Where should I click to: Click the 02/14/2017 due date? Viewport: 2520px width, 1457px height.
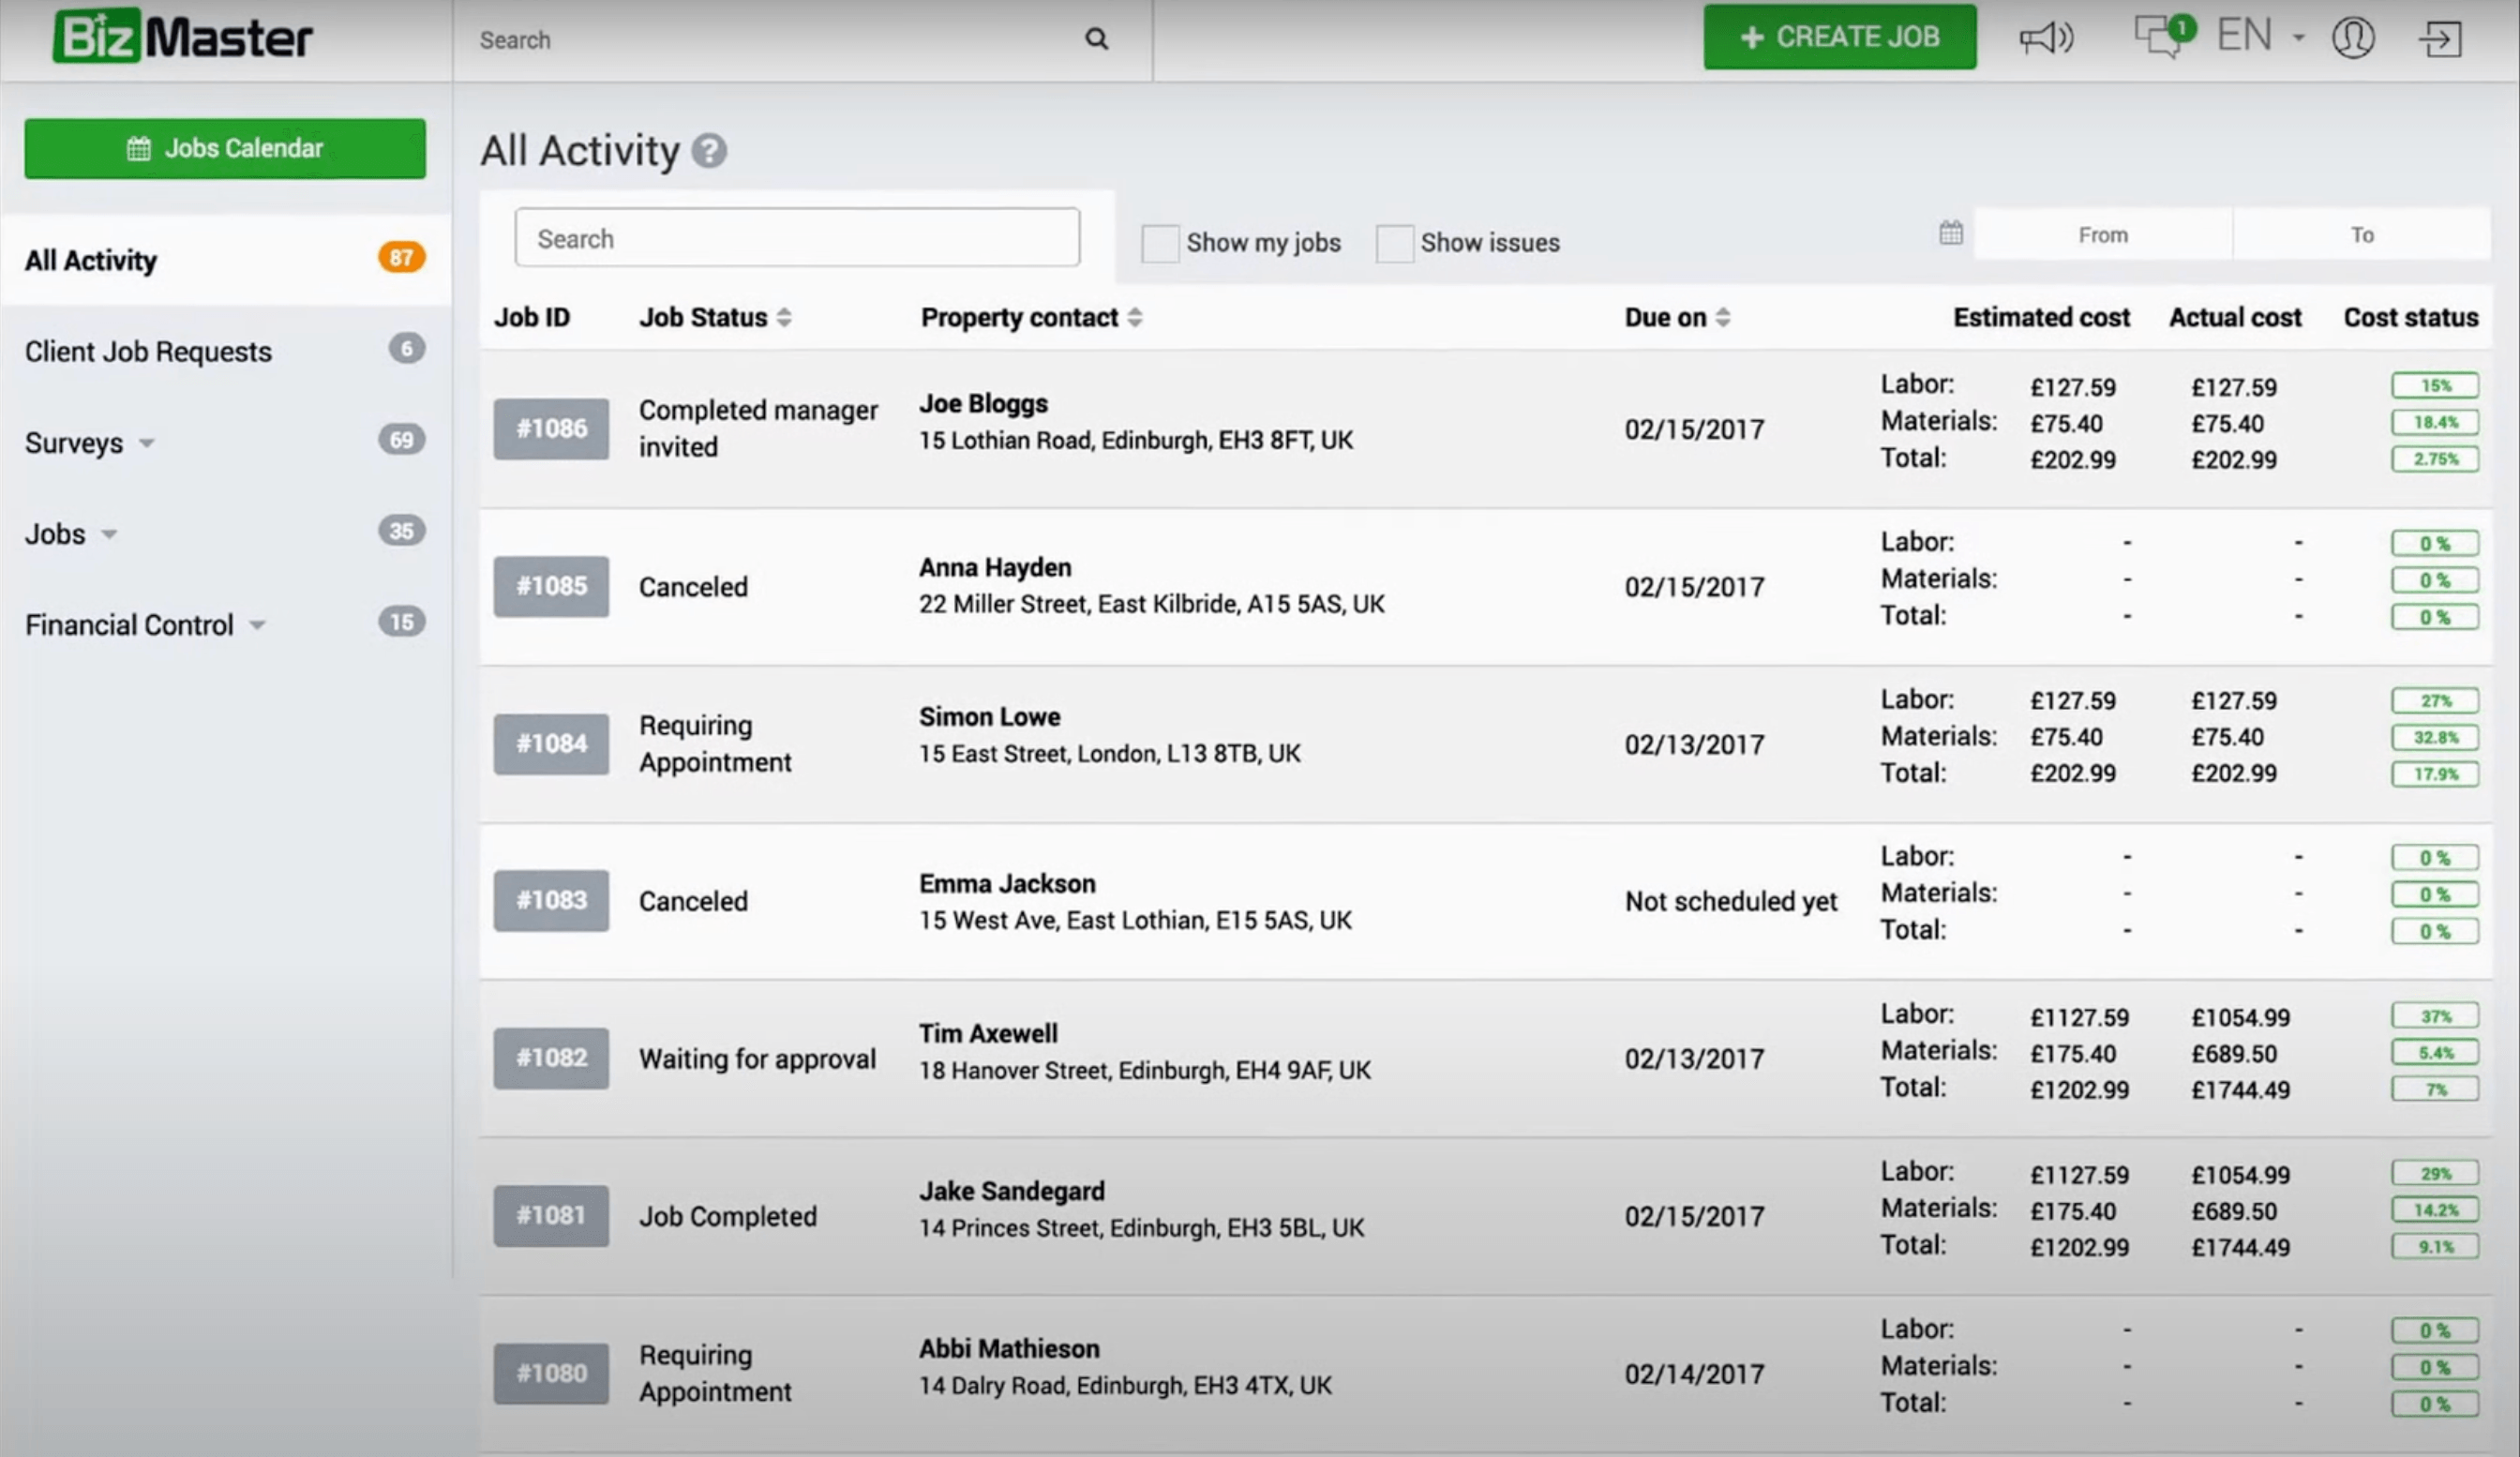(1694, 1374)
